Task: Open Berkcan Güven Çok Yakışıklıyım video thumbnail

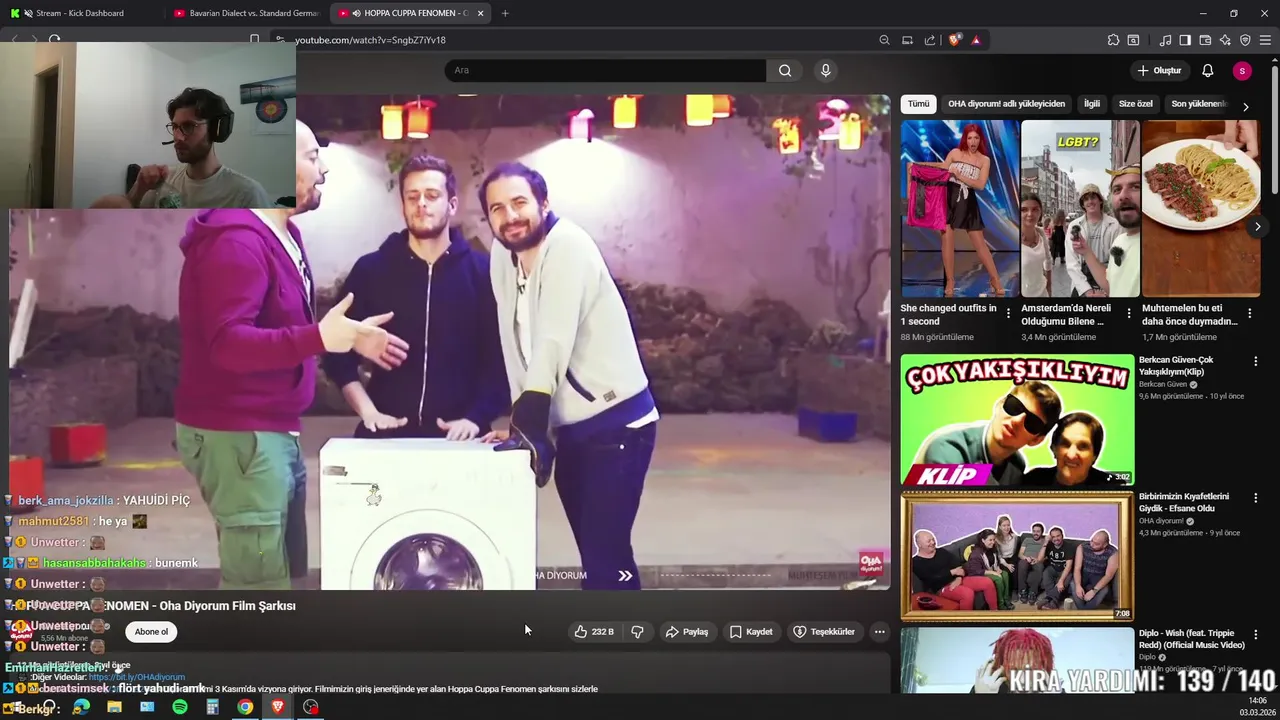Action: point(1017,420)
